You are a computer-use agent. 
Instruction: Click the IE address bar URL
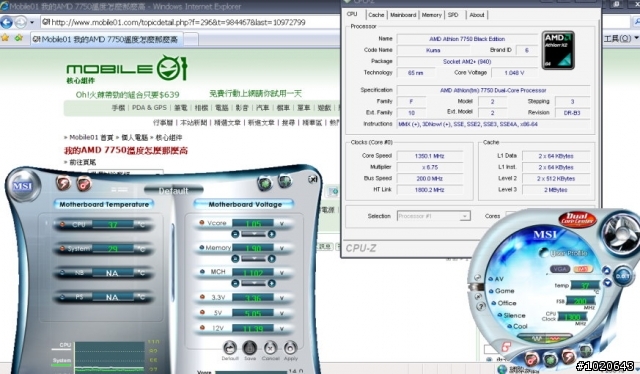179,22
